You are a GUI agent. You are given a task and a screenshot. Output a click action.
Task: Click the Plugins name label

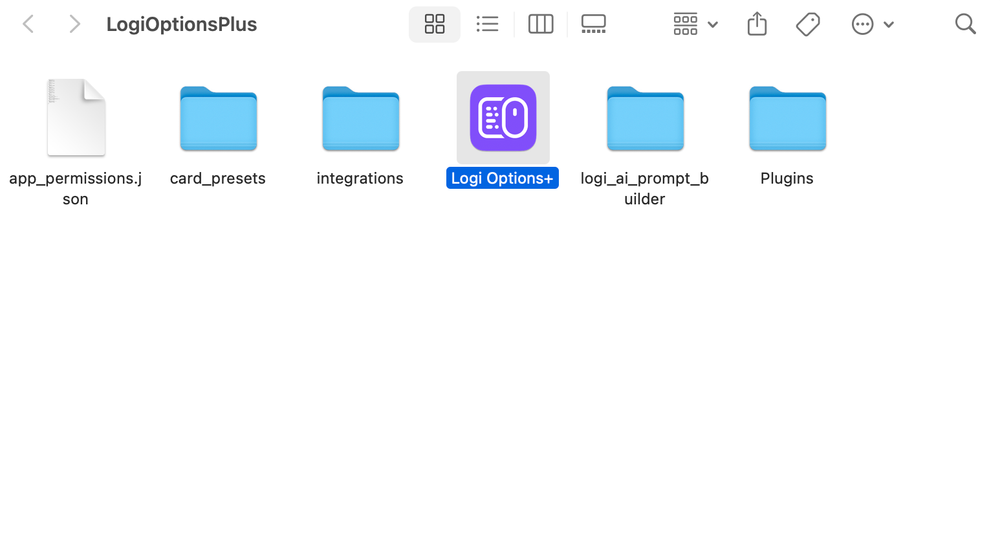(x=787, y=178)
